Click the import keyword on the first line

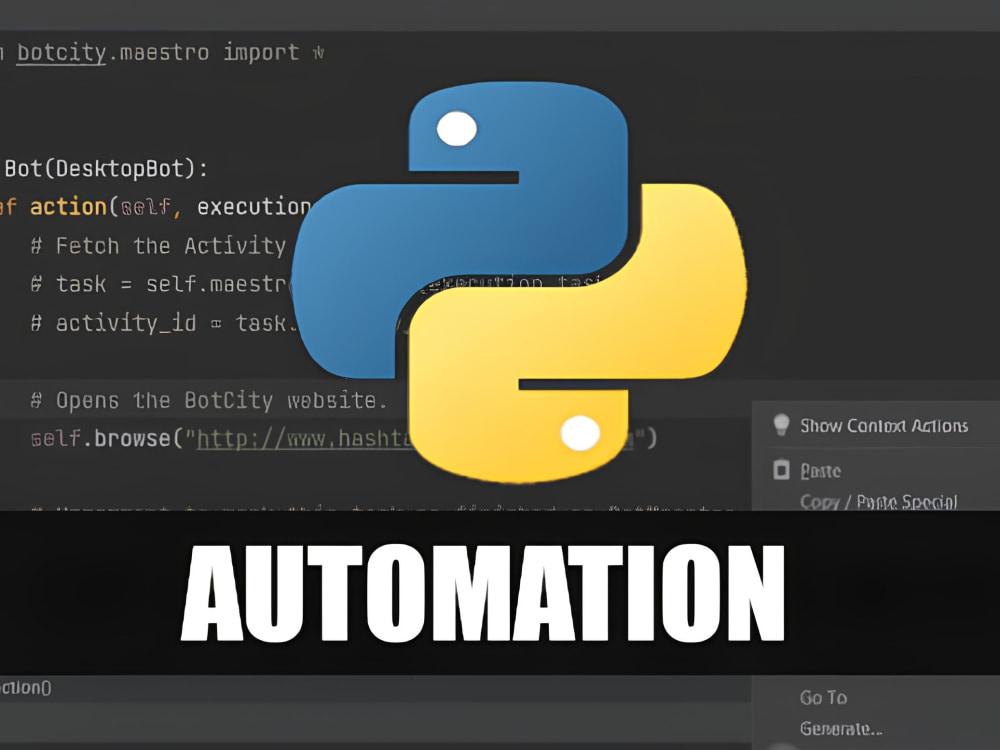click(x=261, y=52)
